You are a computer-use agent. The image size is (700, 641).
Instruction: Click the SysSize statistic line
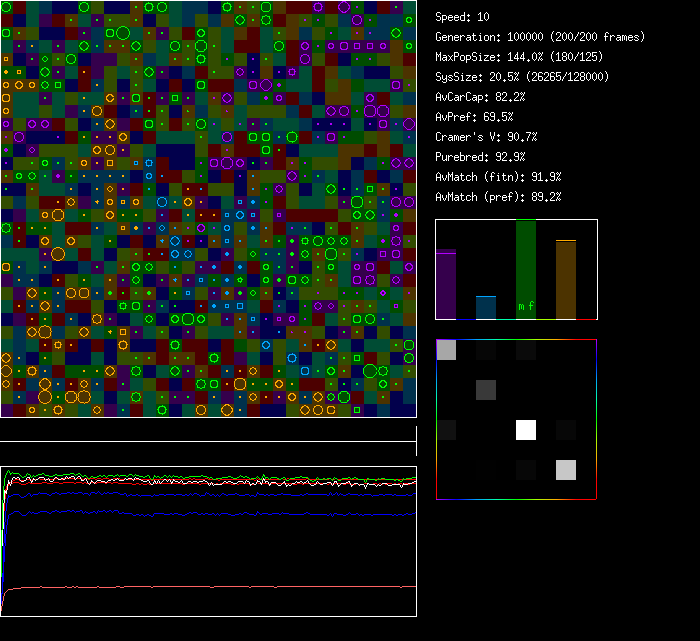click(522, 77)
